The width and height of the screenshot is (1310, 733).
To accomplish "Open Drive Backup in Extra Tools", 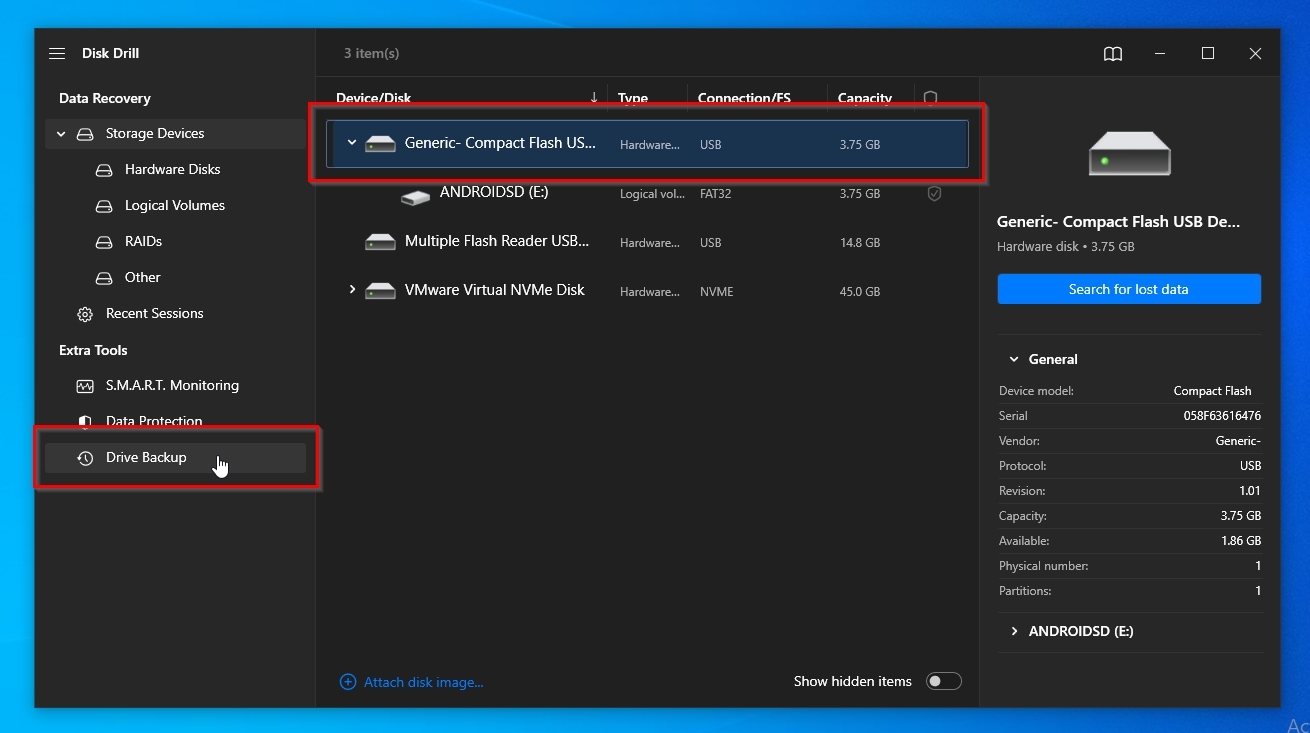I will 175,458.
